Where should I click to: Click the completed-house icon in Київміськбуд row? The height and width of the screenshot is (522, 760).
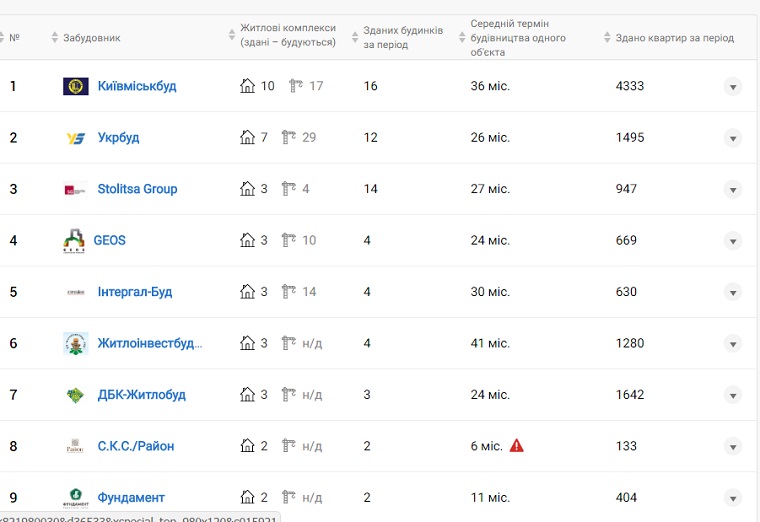point(247,86)
